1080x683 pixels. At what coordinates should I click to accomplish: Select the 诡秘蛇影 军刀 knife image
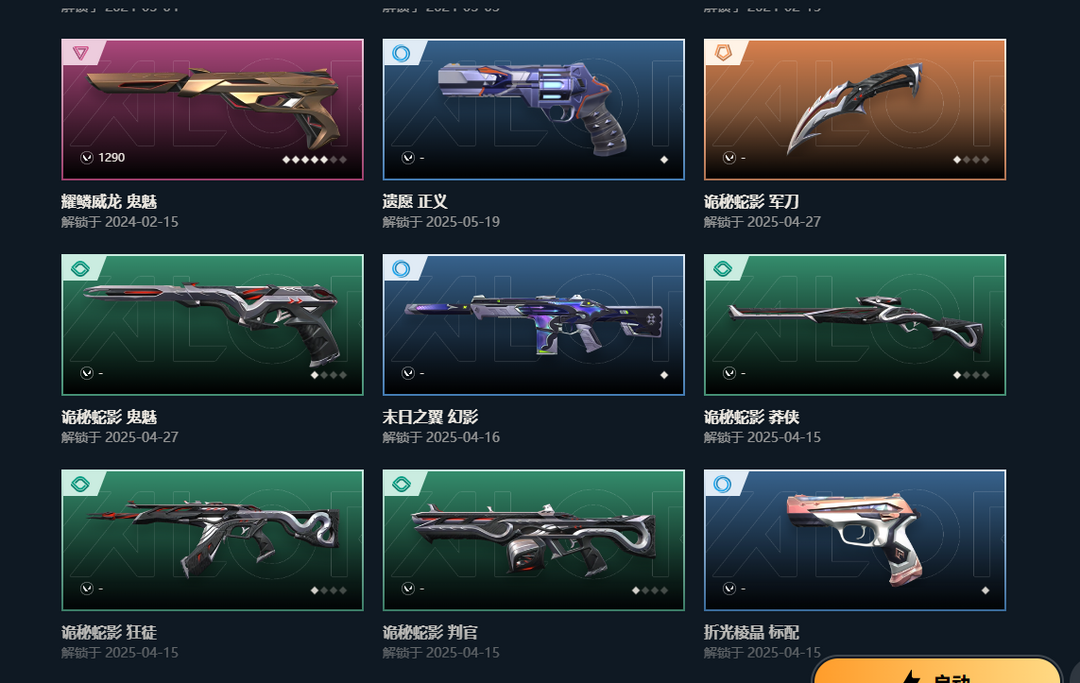(x=855, y=107)
